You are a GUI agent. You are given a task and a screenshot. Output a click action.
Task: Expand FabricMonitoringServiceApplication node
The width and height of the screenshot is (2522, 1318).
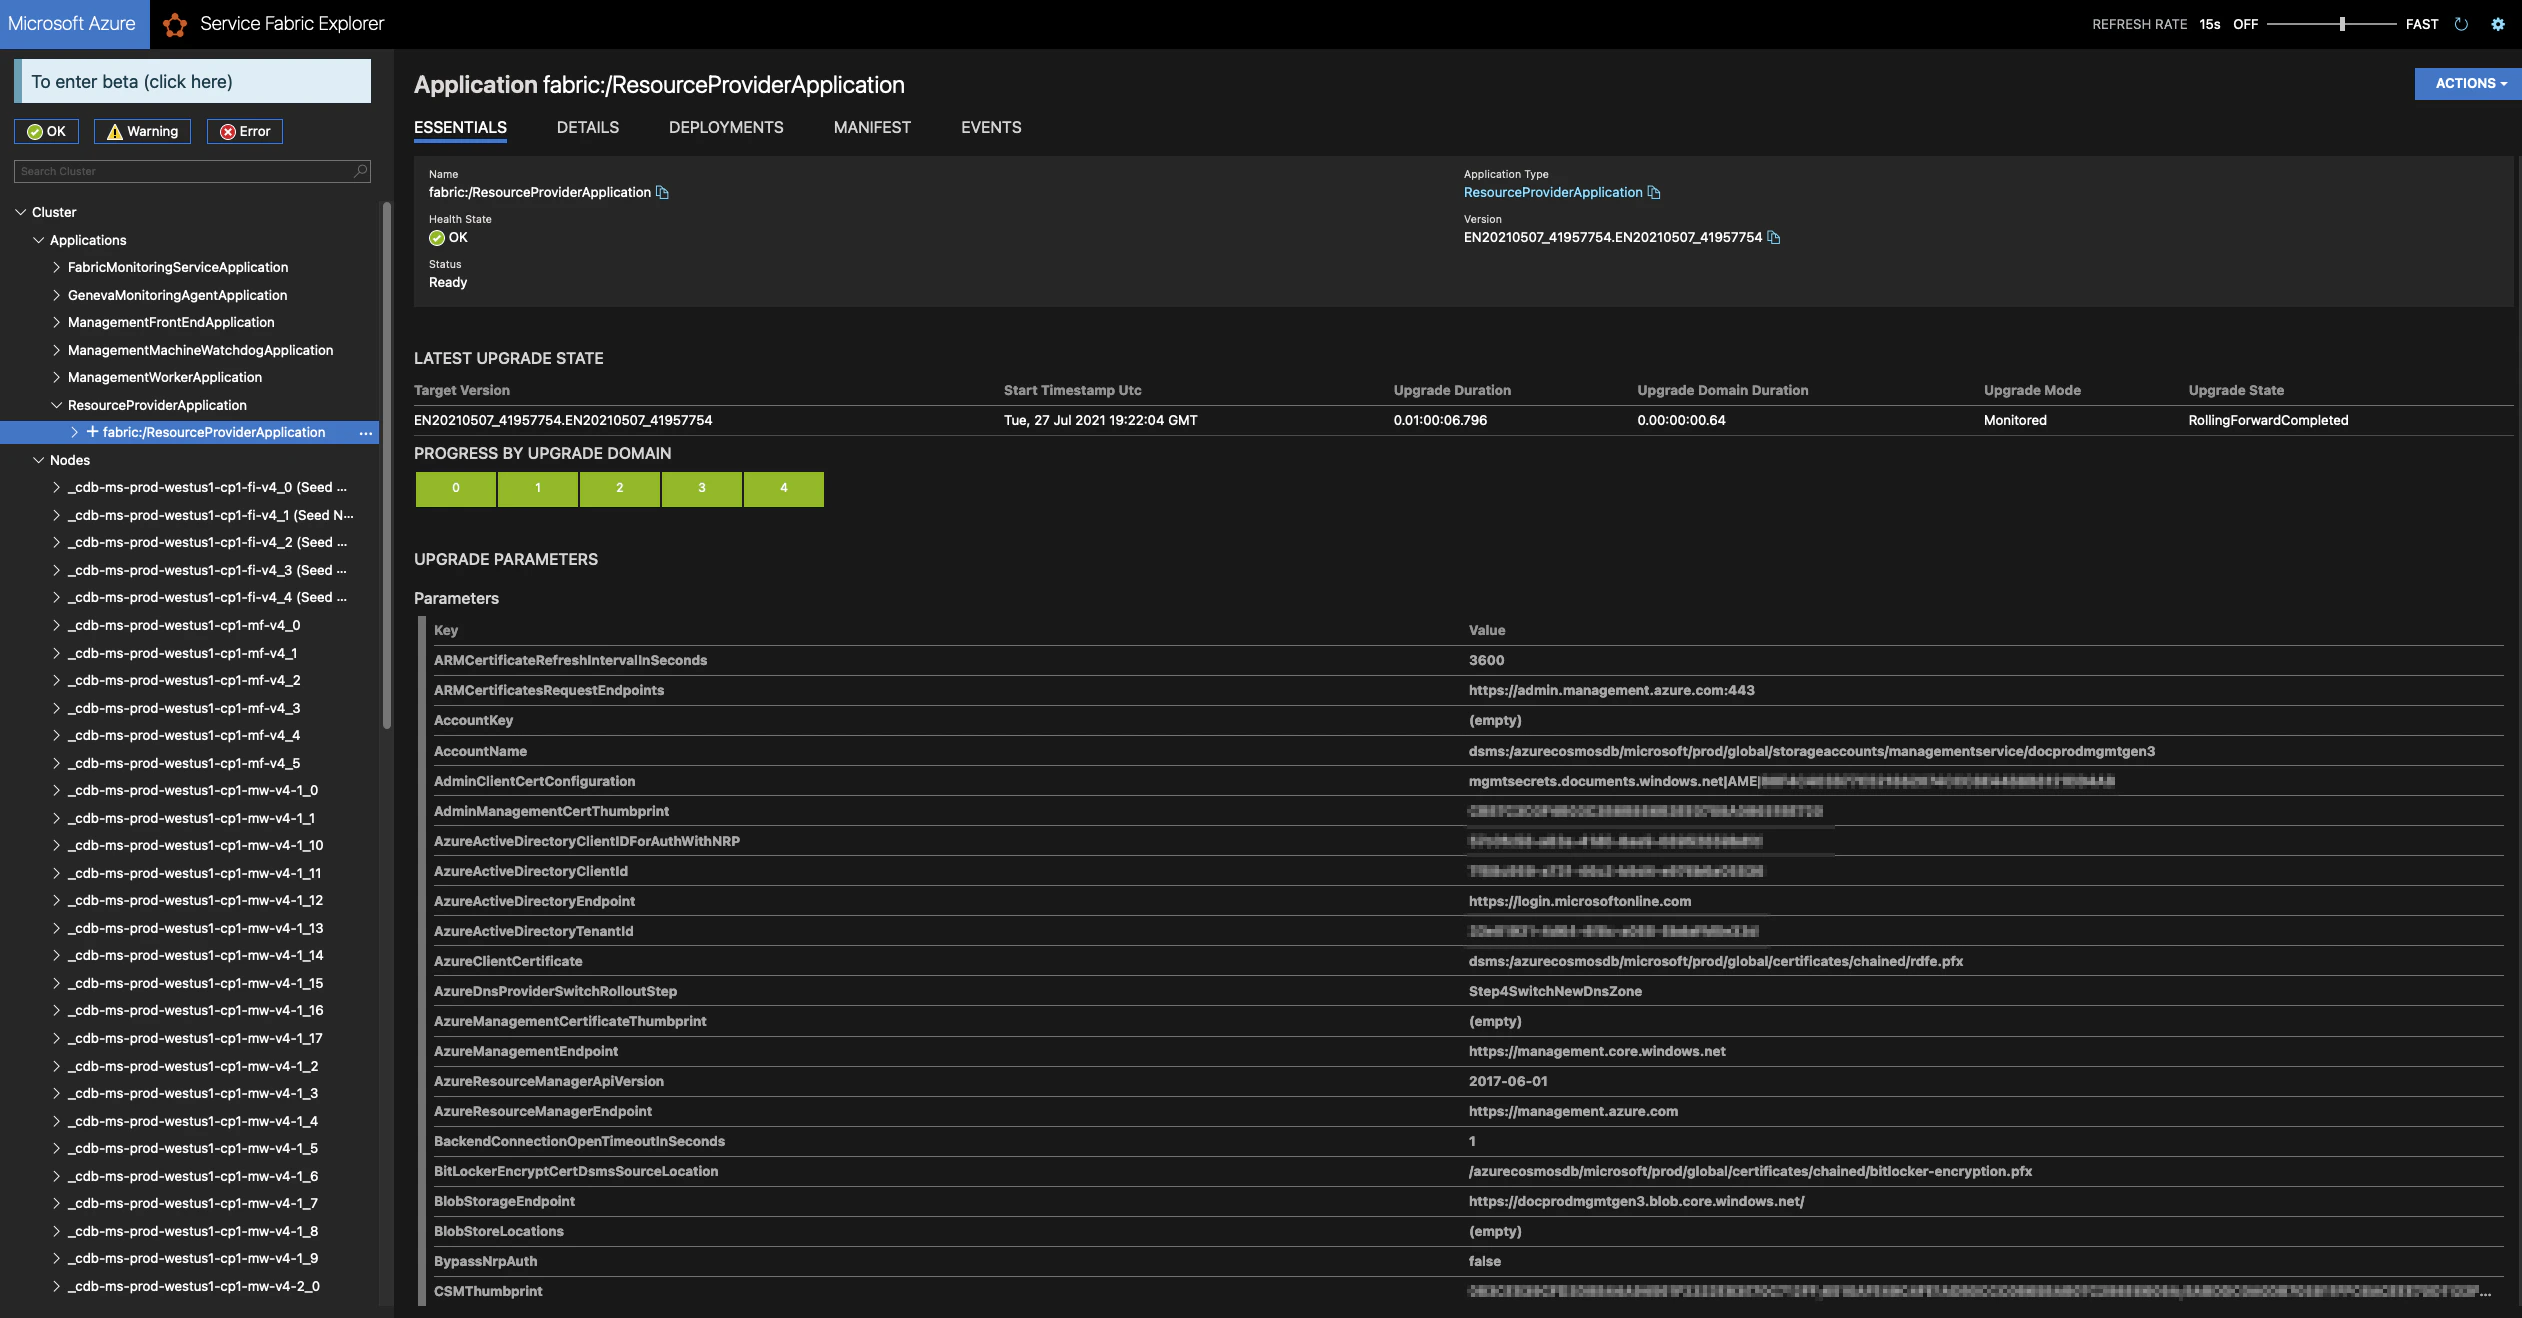[x=57, y=267]
